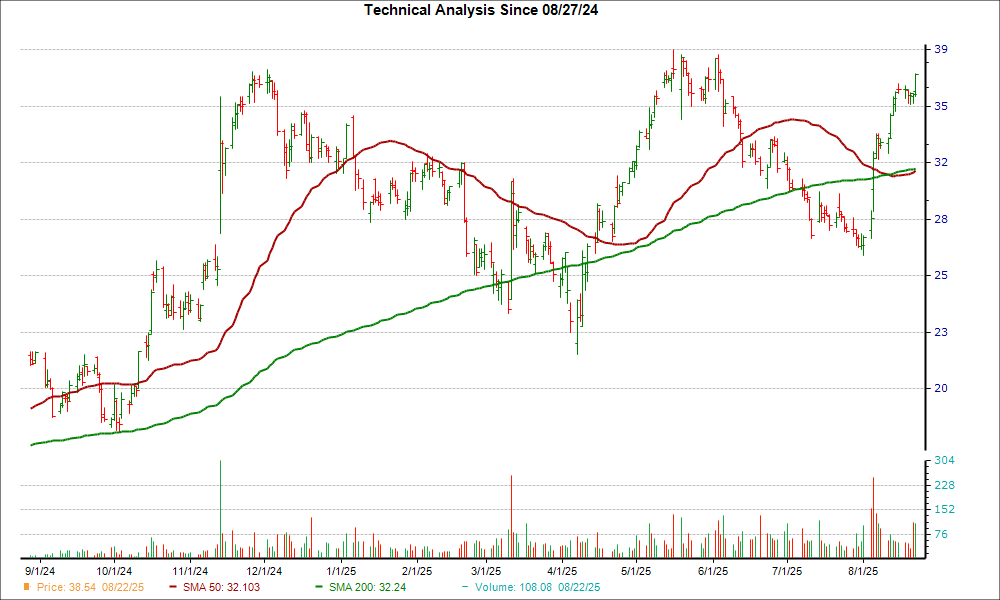
Task: Click the price axis label 25
Action: pos(941,275)
